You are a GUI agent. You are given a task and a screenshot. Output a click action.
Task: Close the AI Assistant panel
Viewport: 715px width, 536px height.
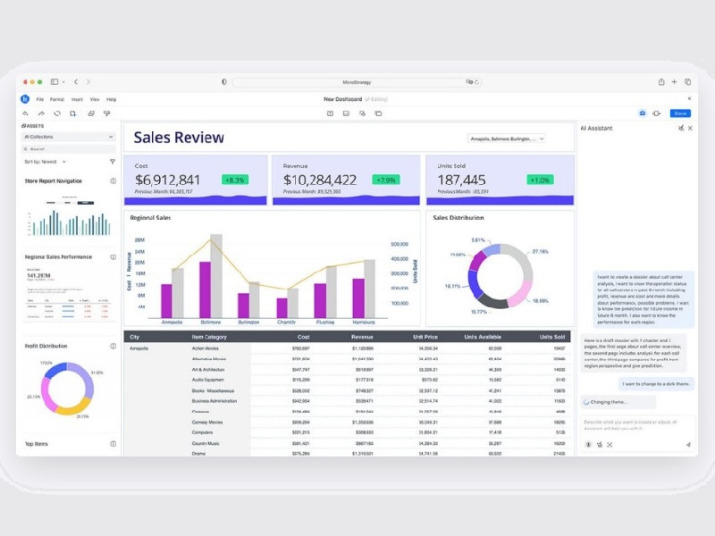click(690, 128)
